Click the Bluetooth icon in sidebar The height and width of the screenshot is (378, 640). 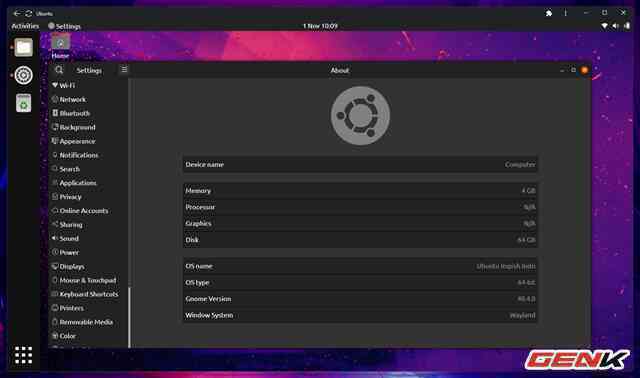click(55, 113)
